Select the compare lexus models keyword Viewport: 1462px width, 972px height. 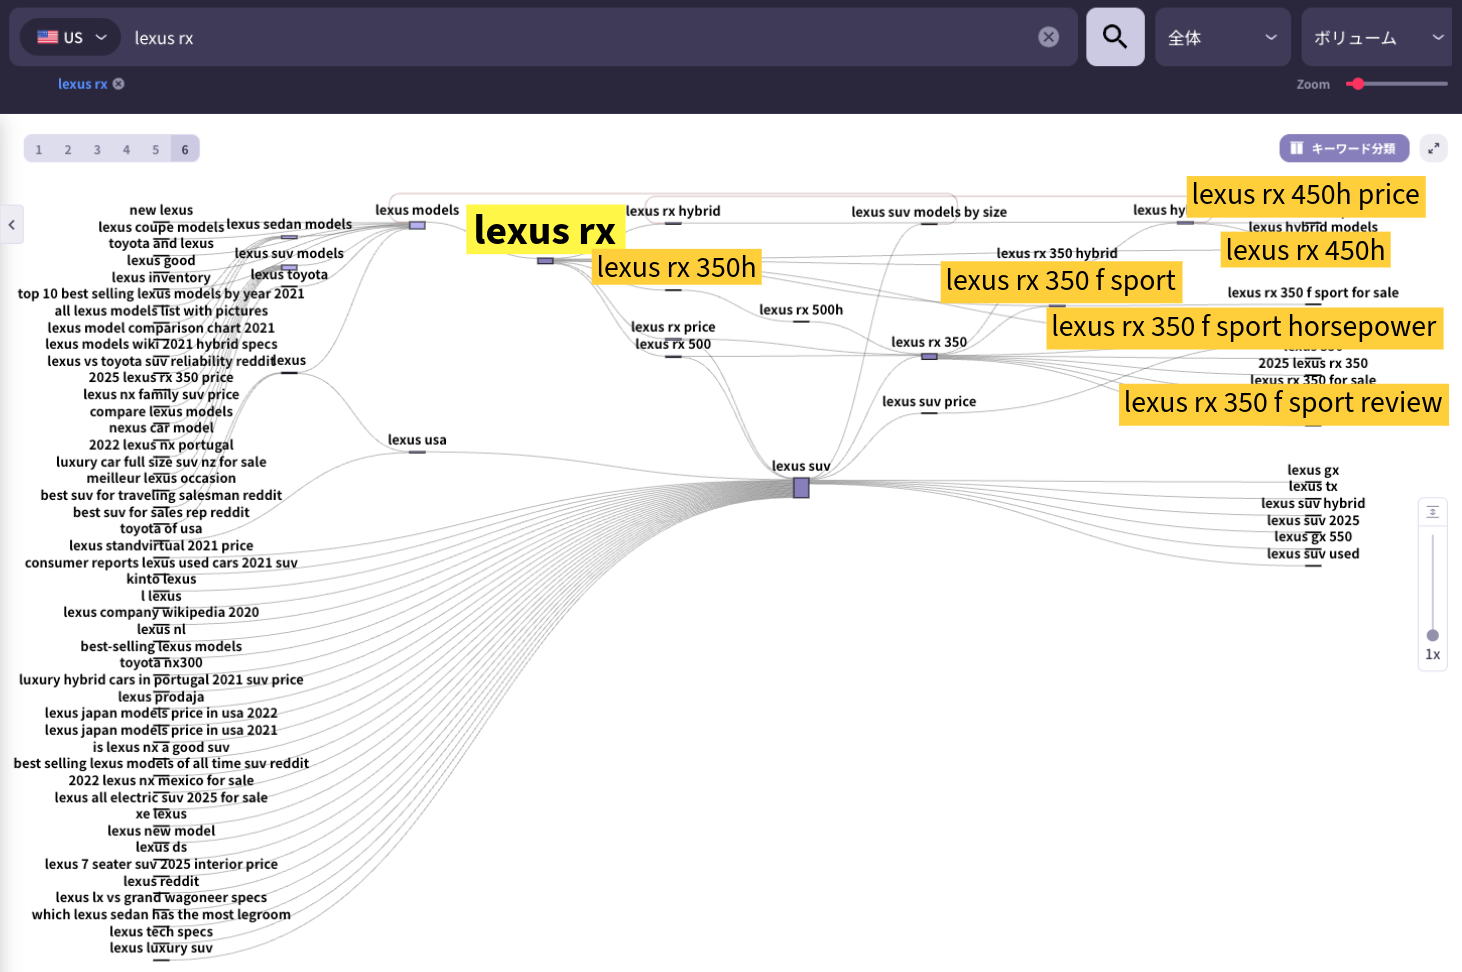click(x=161, y=411)
